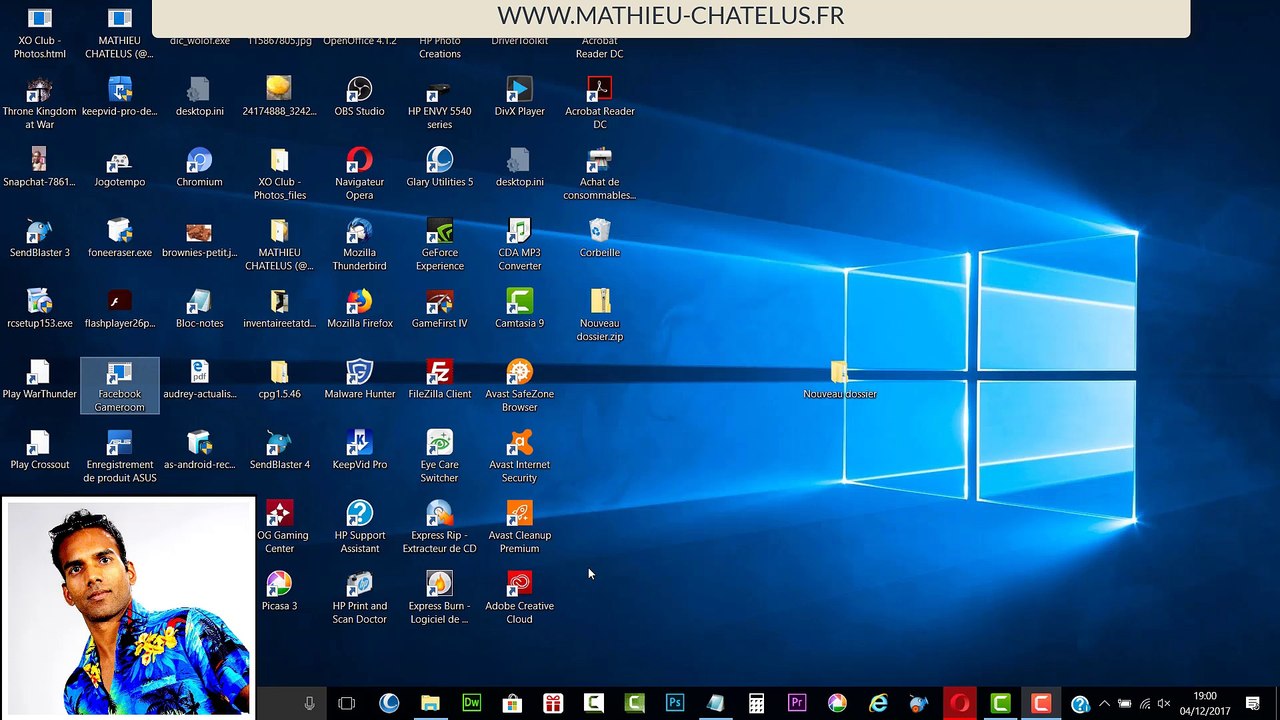Viewport: 1280px width, 720px height.
Task: Launch DivX Player shortcut
Action: pyautogui.click(x=519, y=97)
